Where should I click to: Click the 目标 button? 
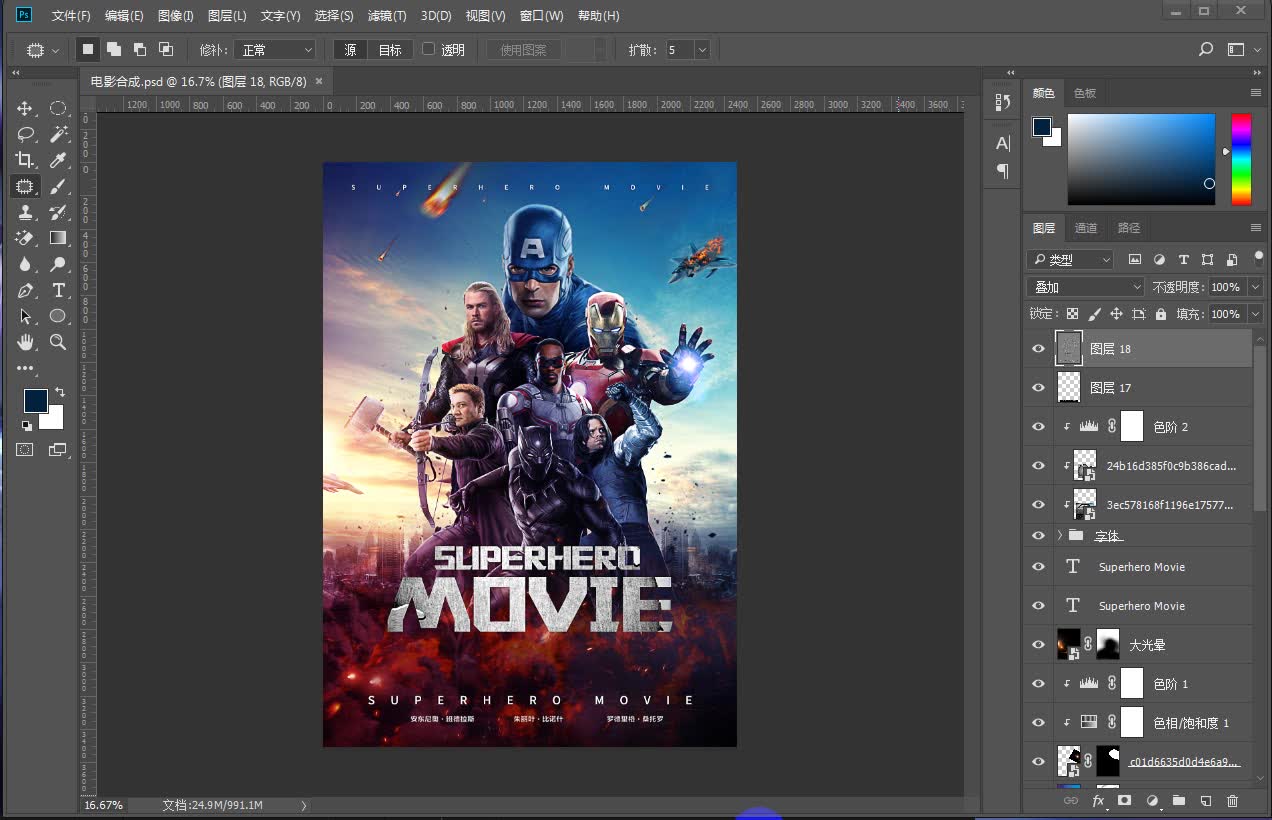(390, 50)
